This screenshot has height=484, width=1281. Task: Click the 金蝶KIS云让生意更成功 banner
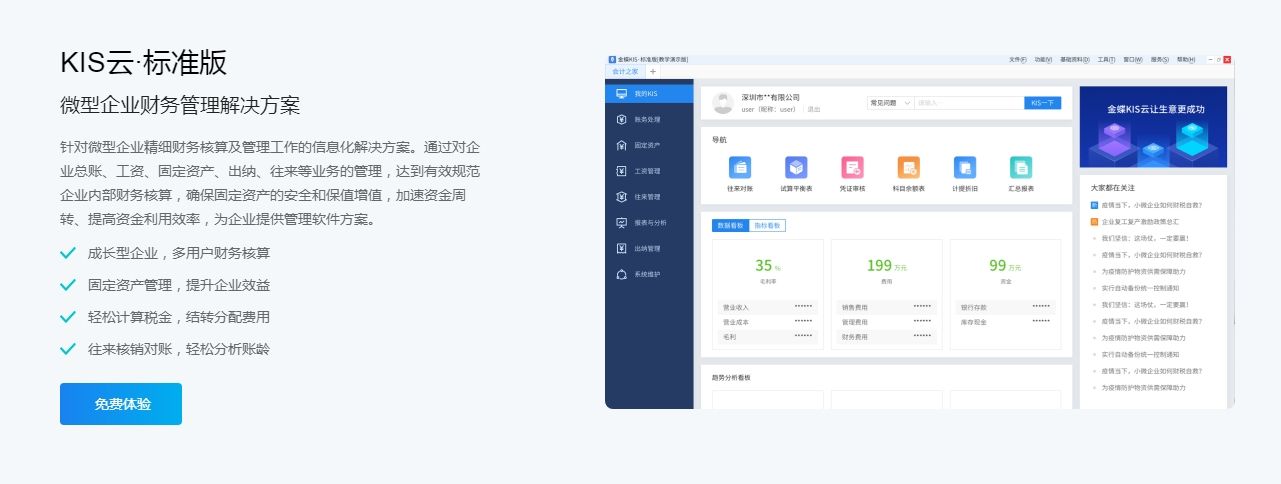(1154, 126)
